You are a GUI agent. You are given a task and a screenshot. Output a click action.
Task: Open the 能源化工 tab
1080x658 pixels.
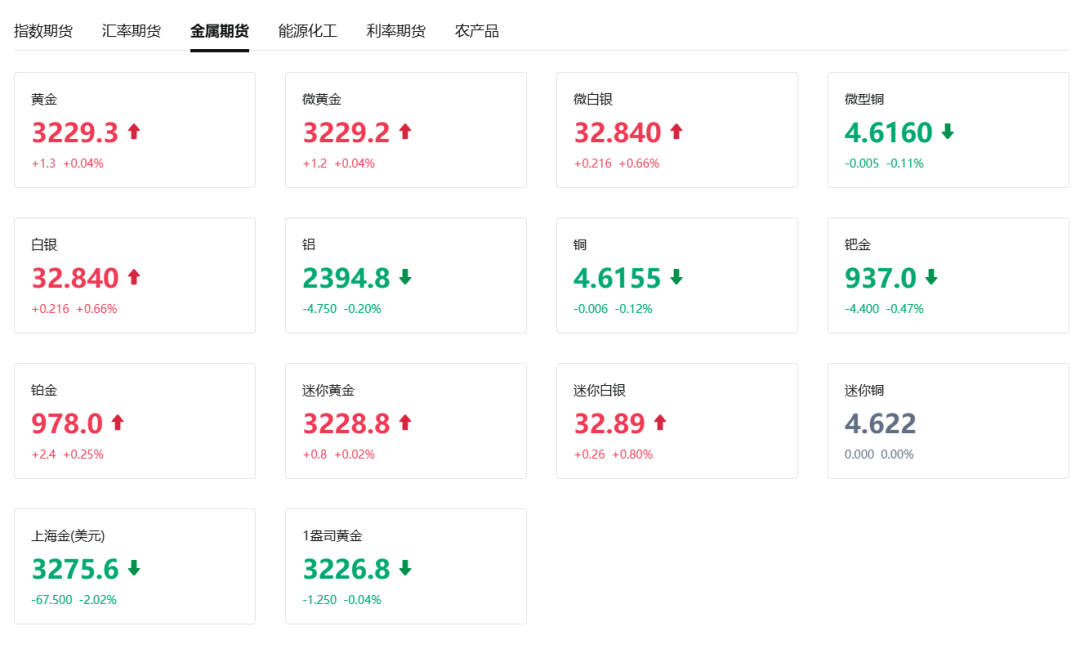coord(307,30)
